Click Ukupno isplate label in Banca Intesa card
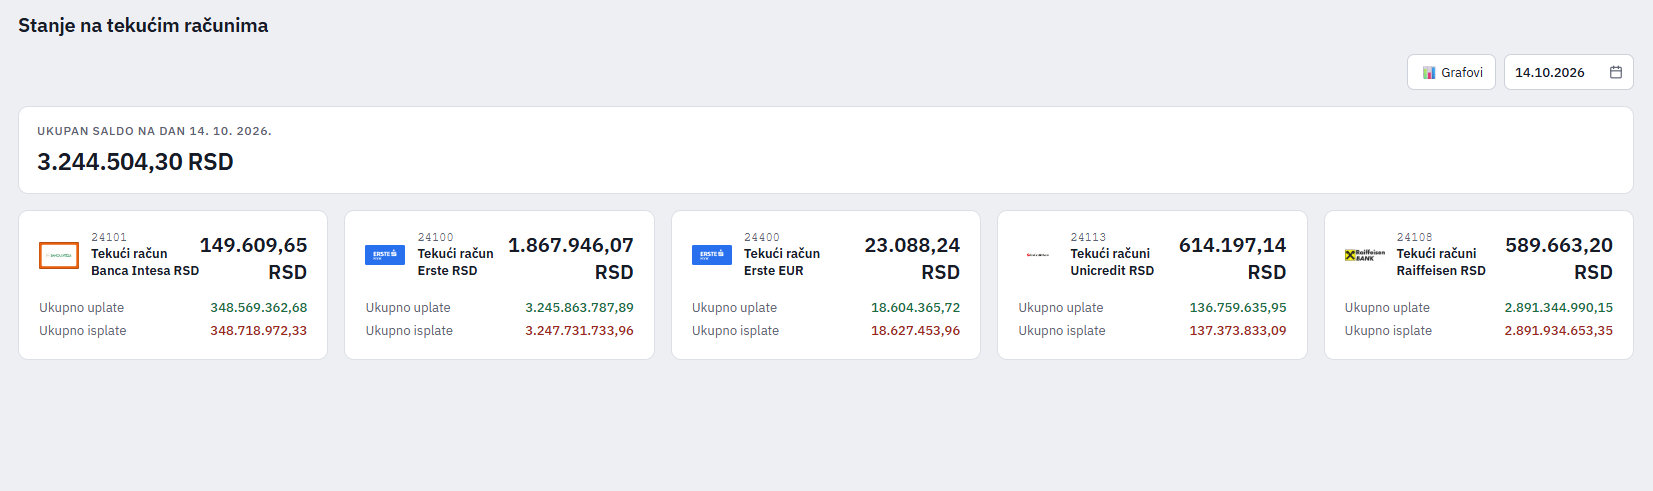 [83, 331]
